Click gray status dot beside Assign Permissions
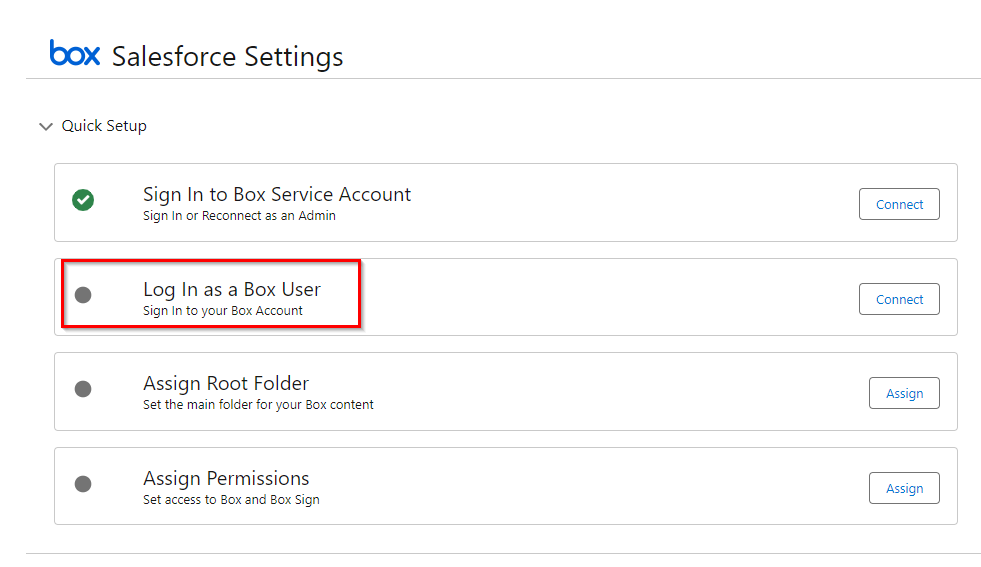 pyautogui.click(x=83, y=484)
